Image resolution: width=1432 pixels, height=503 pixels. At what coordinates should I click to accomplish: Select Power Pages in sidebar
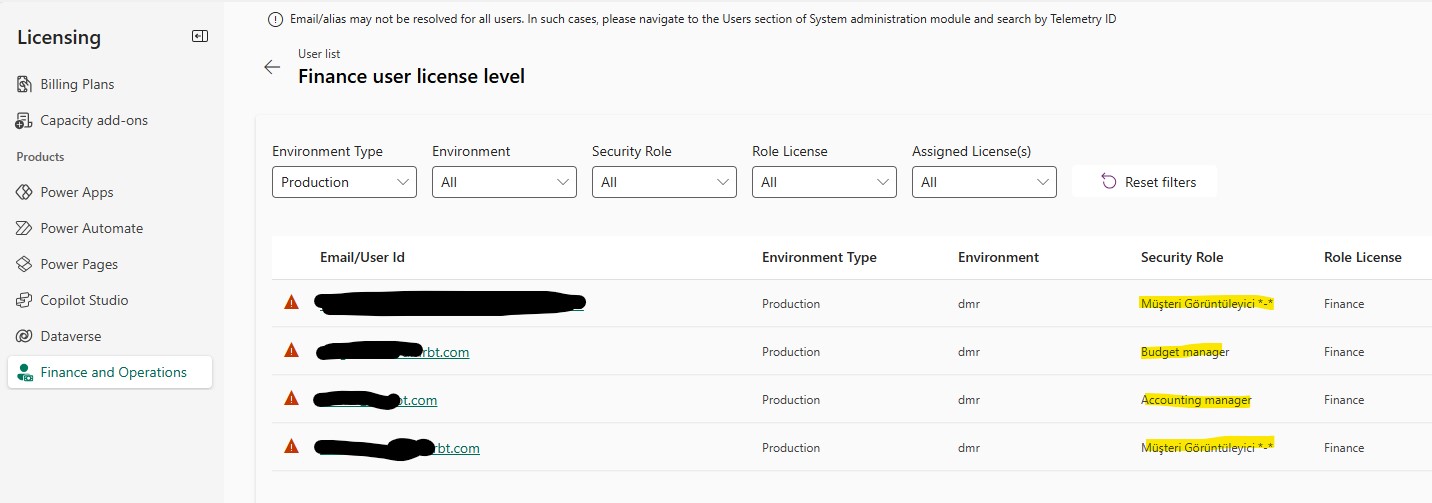point(79,264)
